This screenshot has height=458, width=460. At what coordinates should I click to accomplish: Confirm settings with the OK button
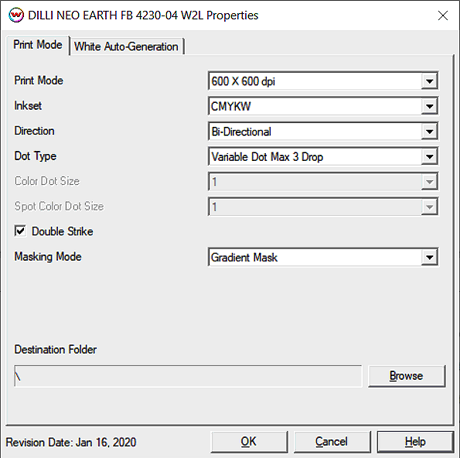click(249, 442)
